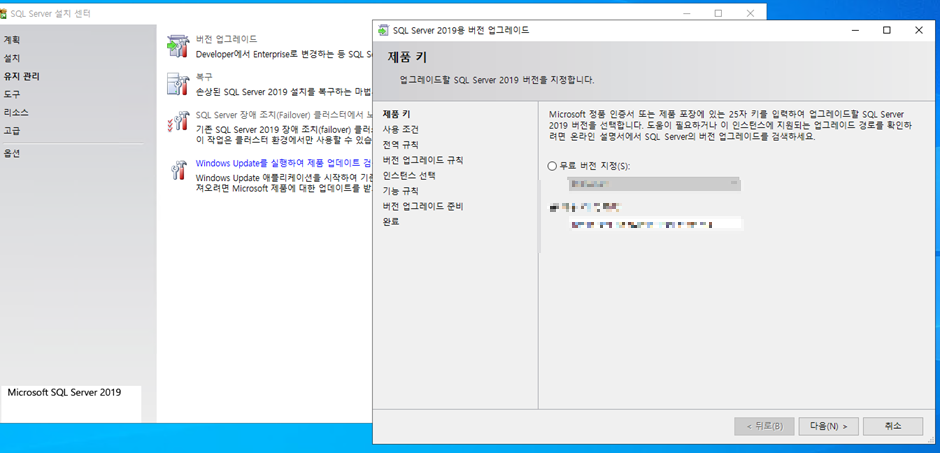Click the SQL Server 설치 센터 title bar icon
Screen dimensions: 940x453
[4, 13]
